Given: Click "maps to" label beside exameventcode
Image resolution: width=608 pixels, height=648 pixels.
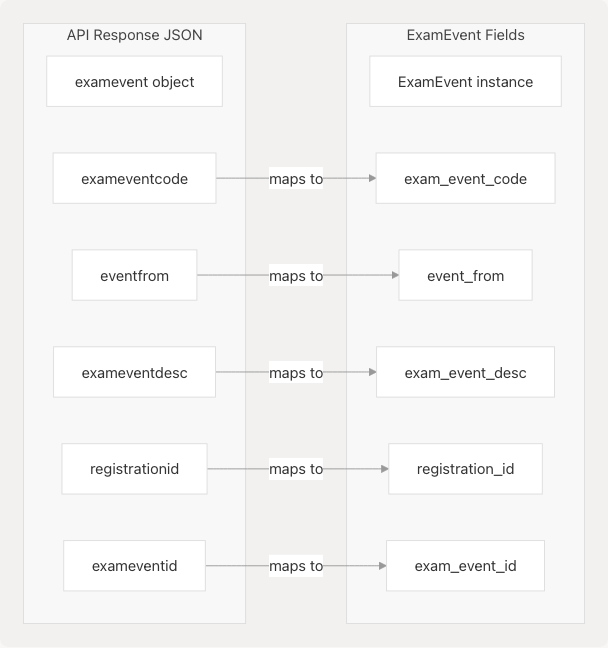Looking at the screenshot, I should [296, 179].
